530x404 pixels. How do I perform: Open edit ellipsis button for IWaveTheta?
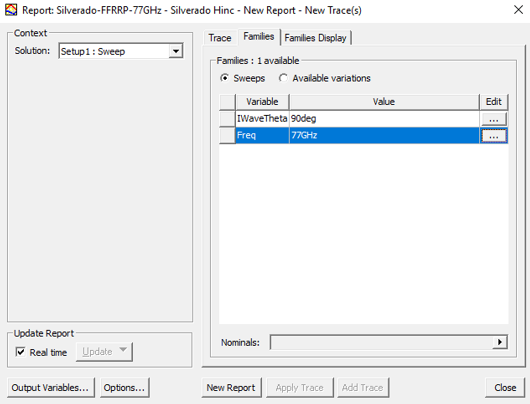click(493, 119)
